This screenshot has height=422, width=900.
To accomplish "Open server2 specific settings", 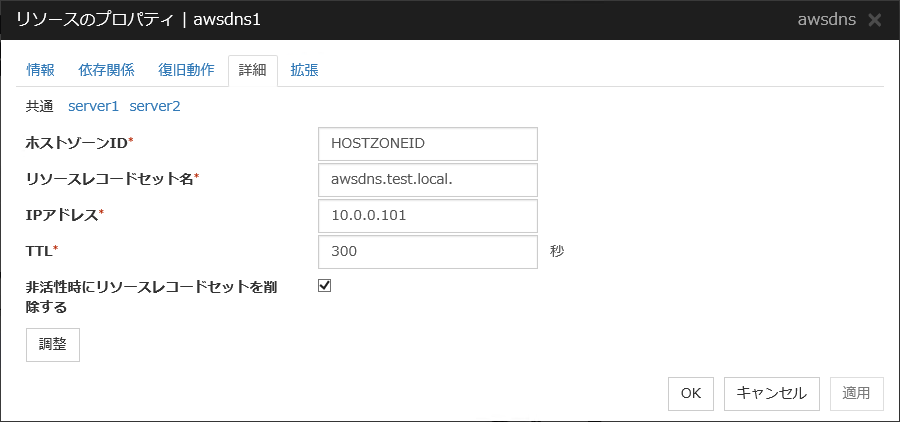I will click(155, 105).
